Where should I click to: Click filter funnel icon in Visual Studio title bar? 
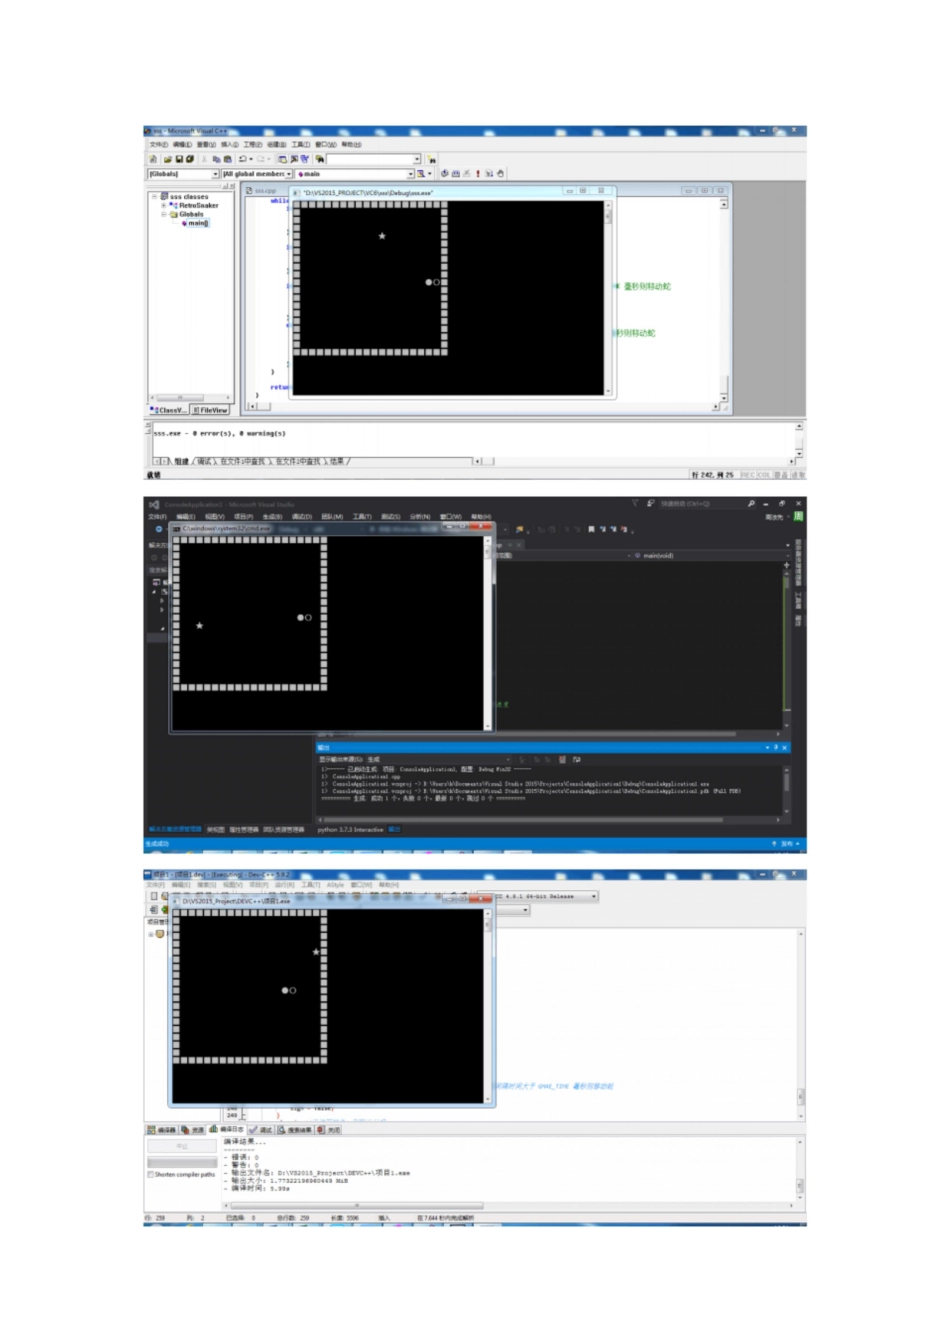tap(635, 503)
